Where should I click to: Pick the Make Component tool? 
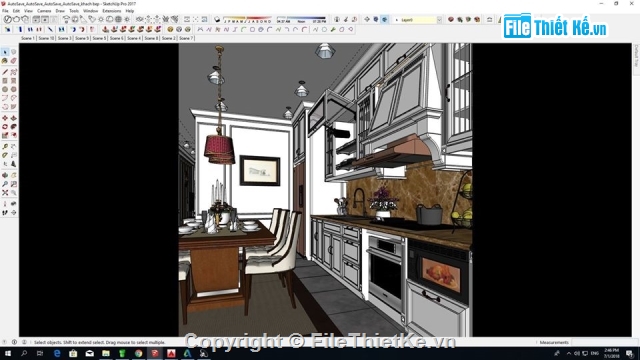13,52
